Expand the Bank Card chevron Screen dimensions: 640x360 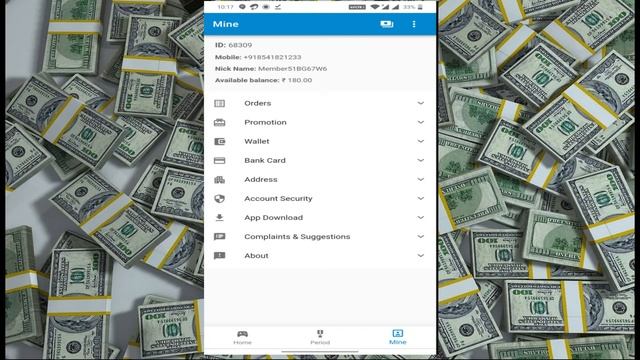[420, 160]
